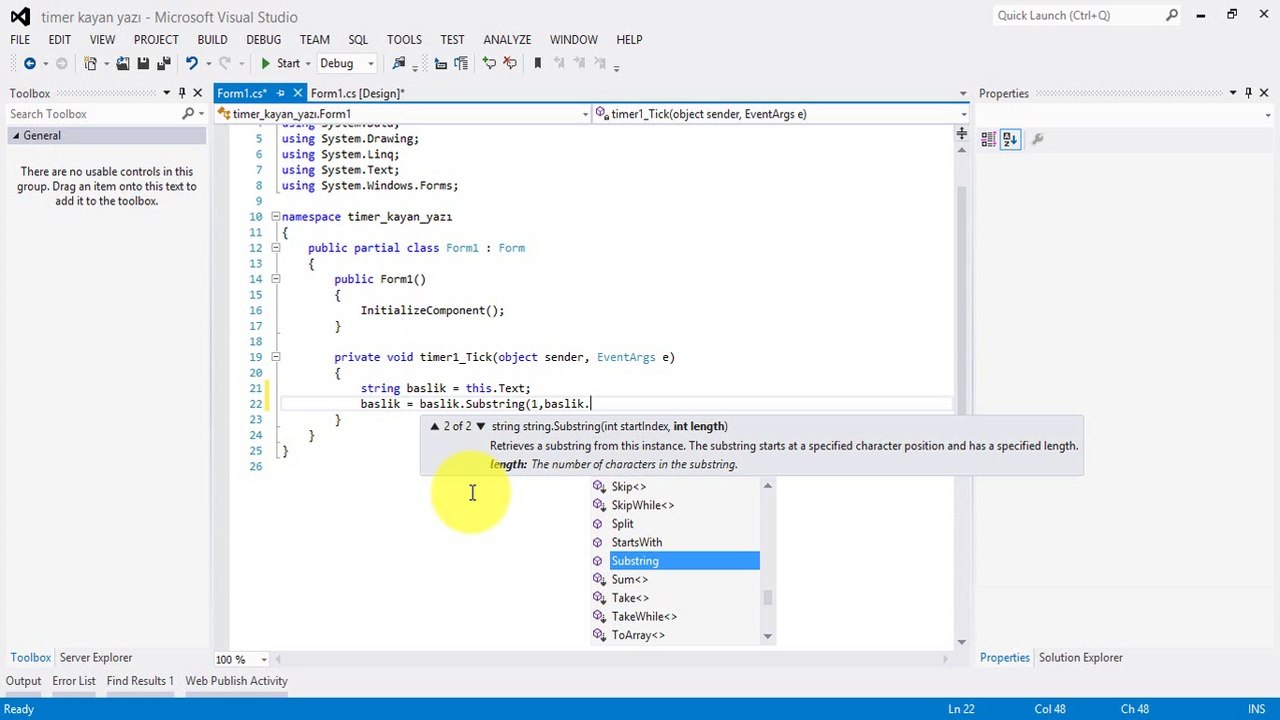Switch Properties to Alphabetical view

click(1010, 140)
